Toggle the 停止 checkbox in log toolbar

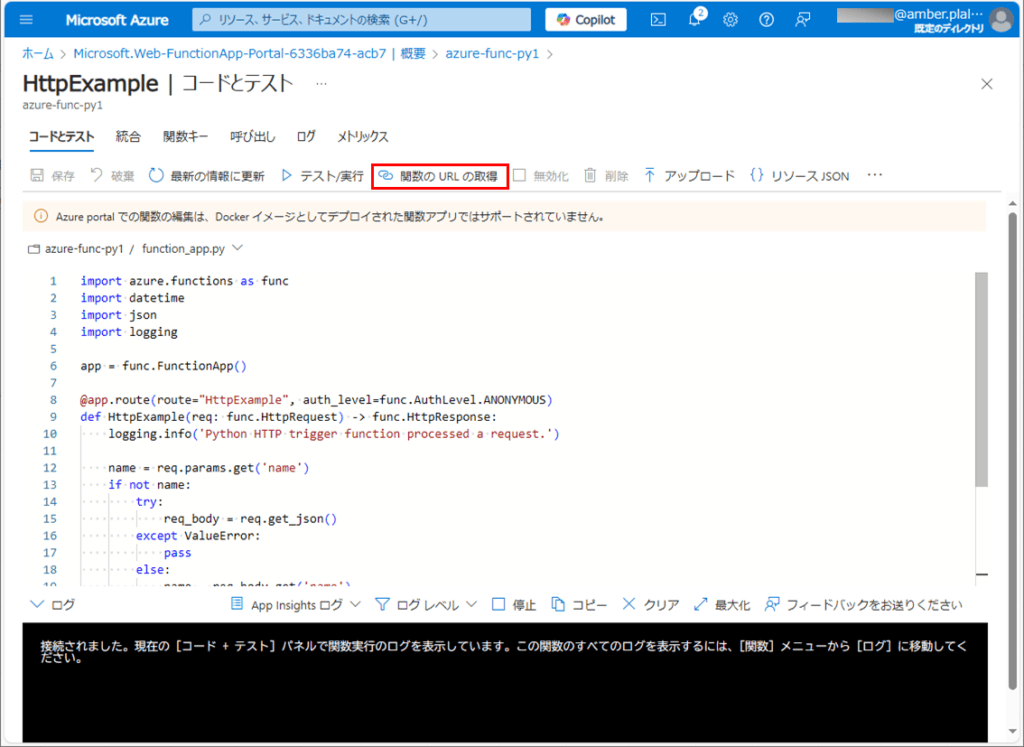pyautogui.click(x=499, y=605)
